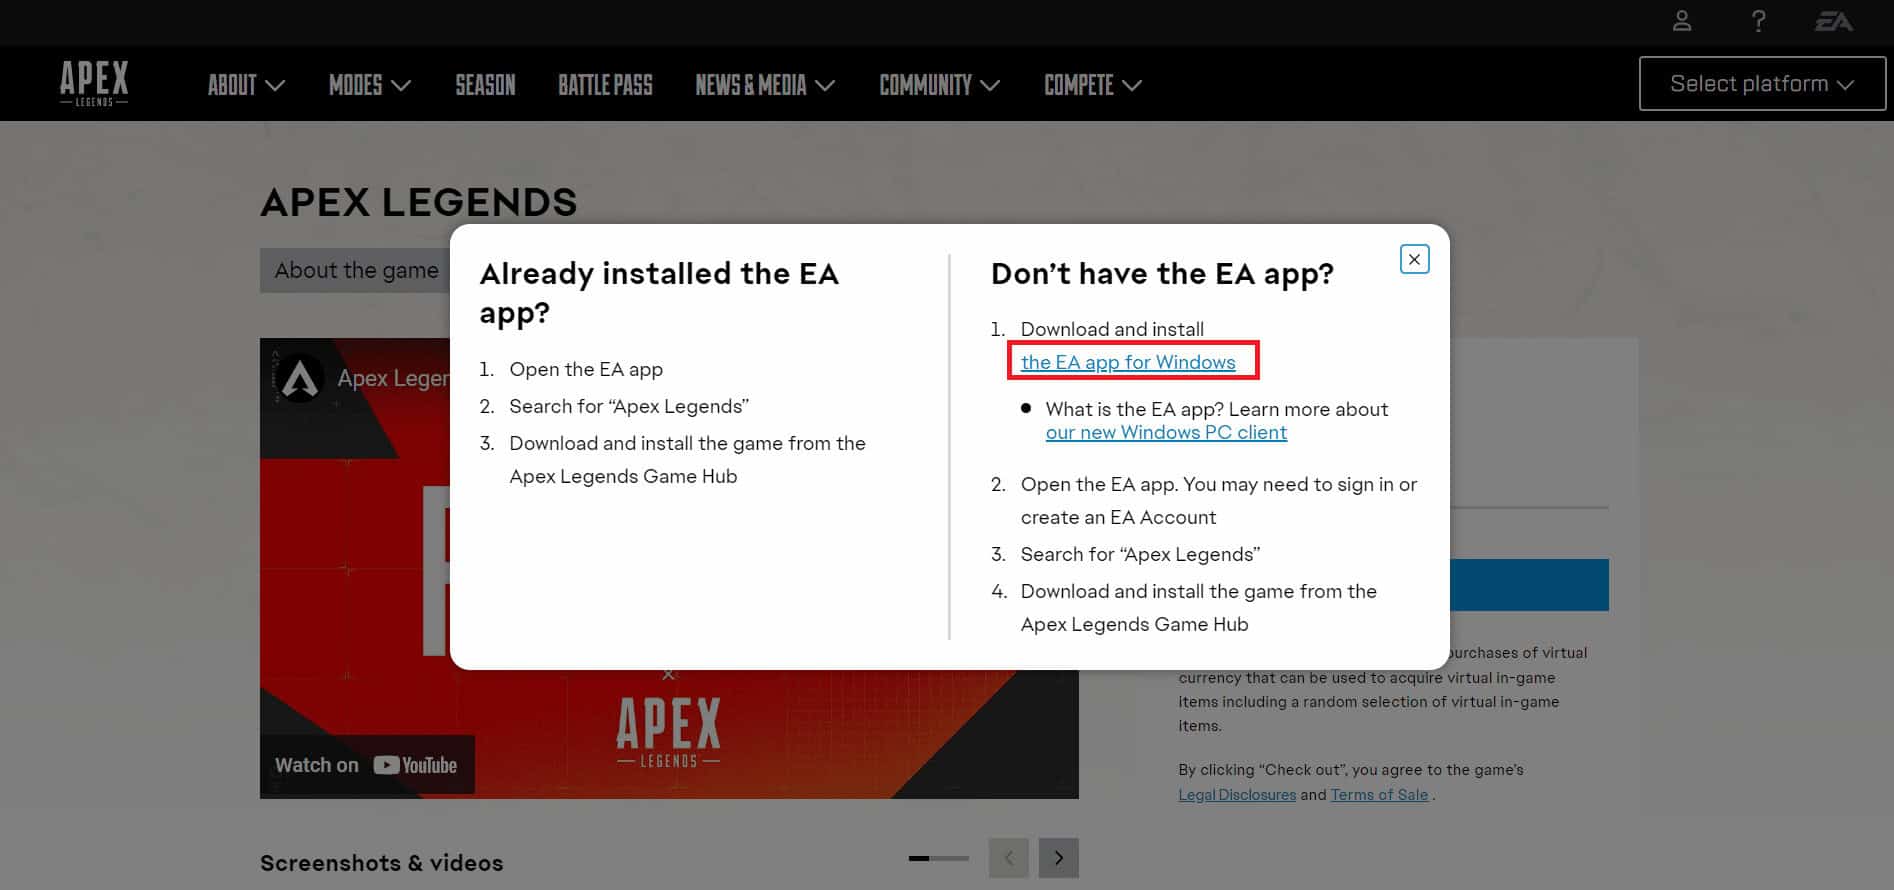Expand the About menu
The width and height of the screenshot is (1894, 890).
246,85
